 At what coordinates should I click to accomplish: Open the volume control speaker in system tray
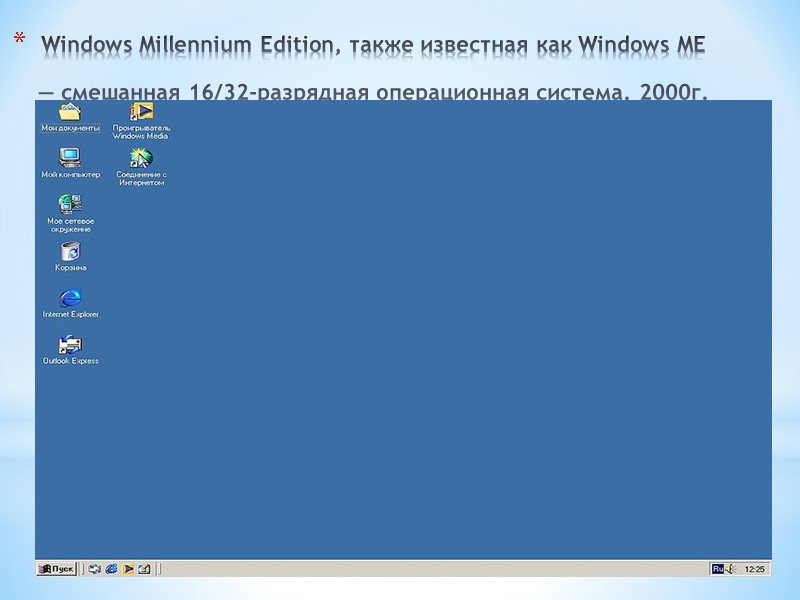(731, 567)
